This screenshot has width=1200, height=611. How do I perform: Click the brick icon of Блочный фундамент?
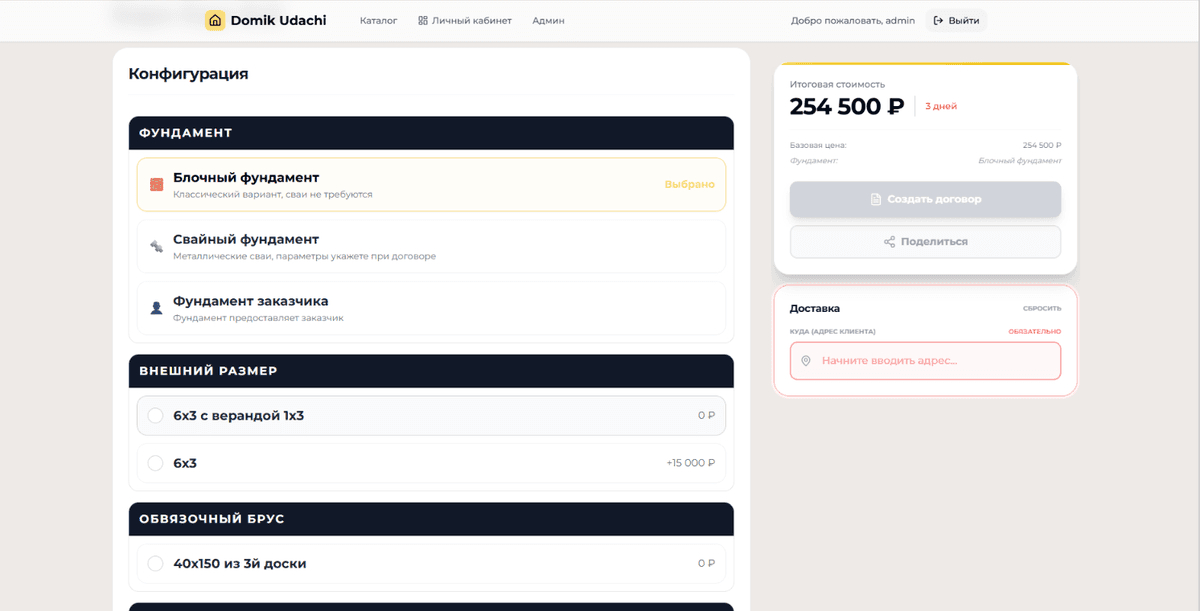click(156, 185)
